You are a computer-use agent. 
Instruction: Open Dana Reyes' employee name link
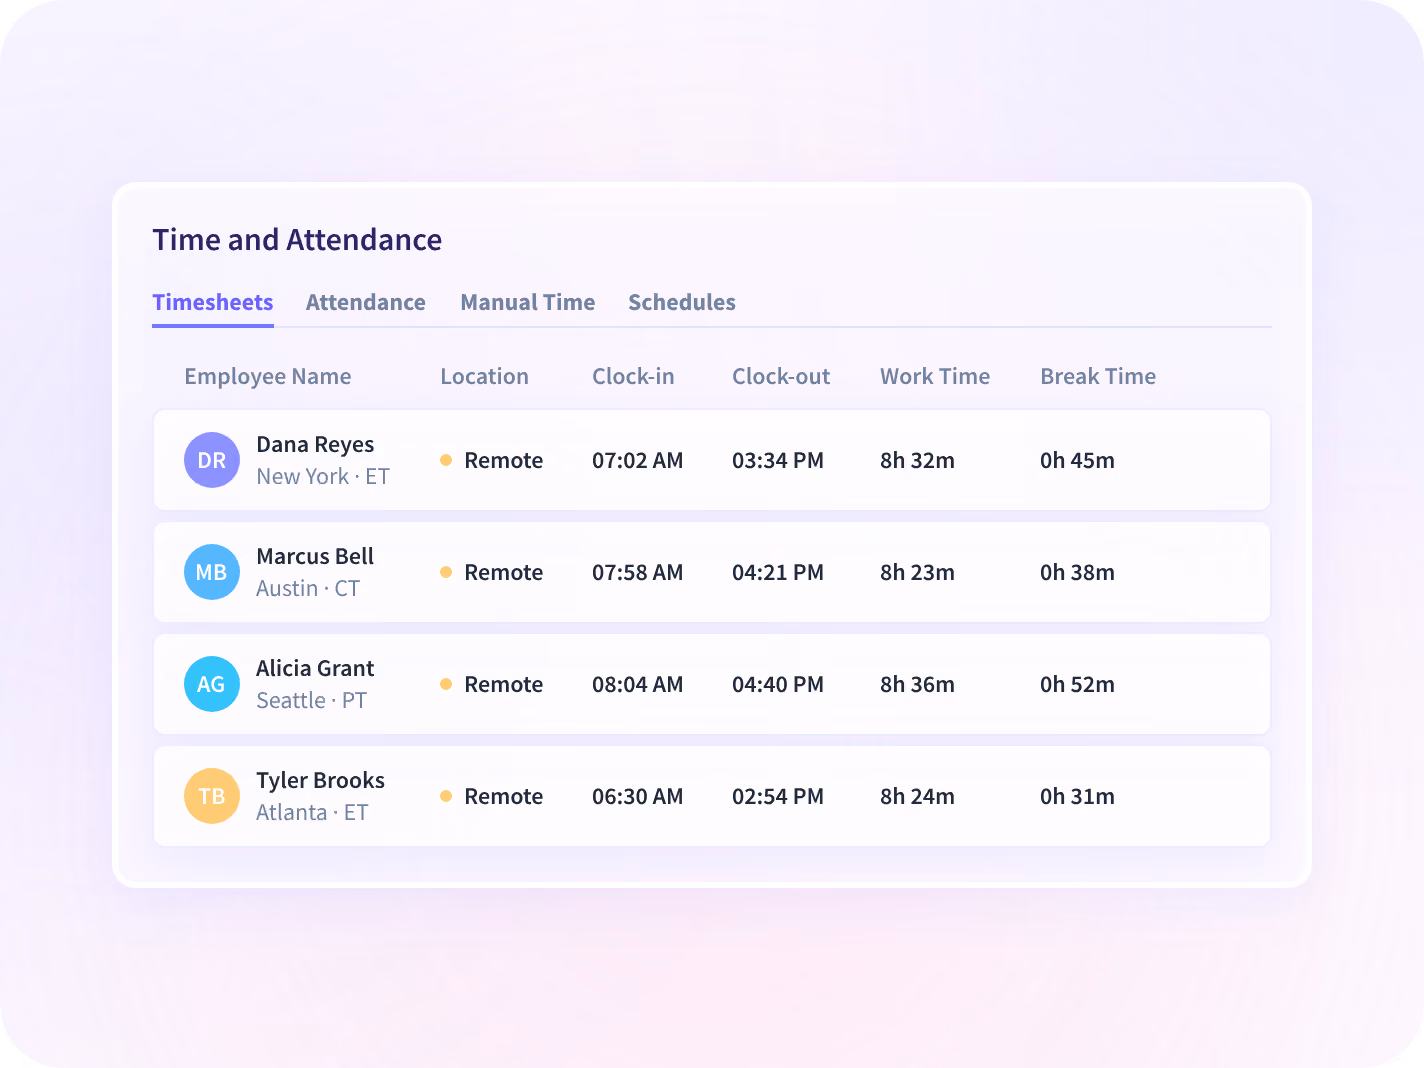pos(315,445)
